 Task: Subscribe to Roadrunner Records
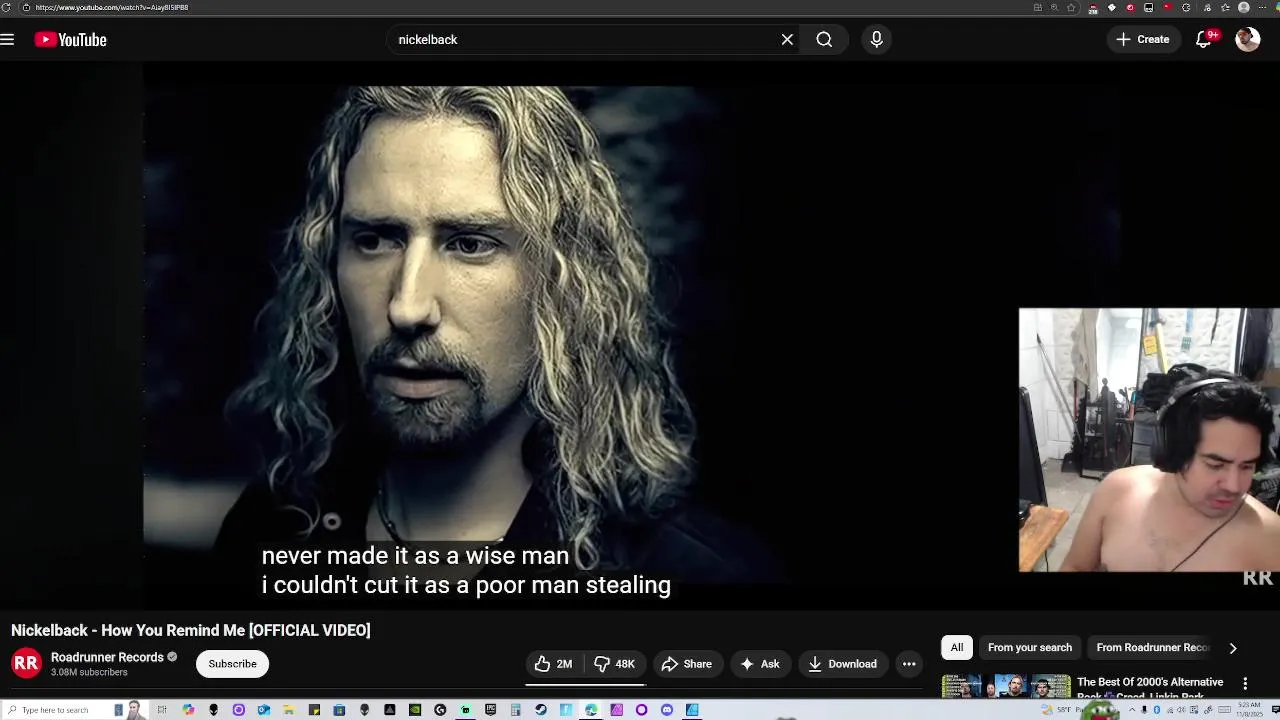(232, 664)
